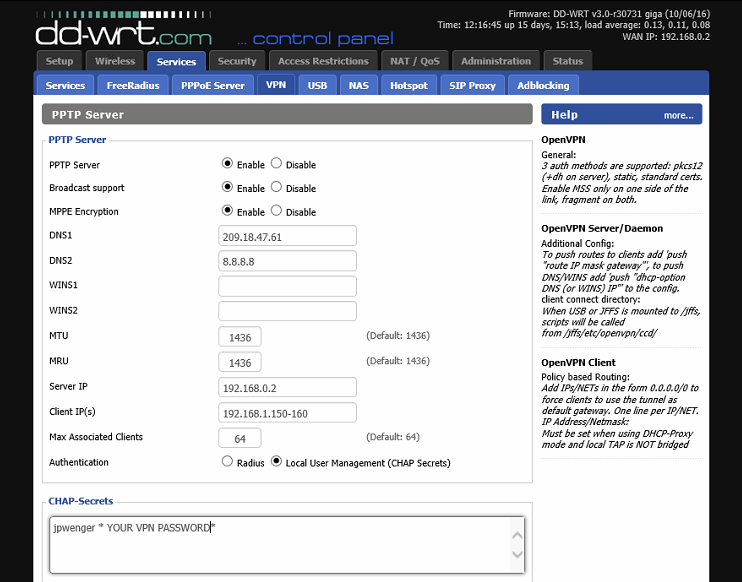
Task: Click the DNS2 input field
Action: point(287,261)
